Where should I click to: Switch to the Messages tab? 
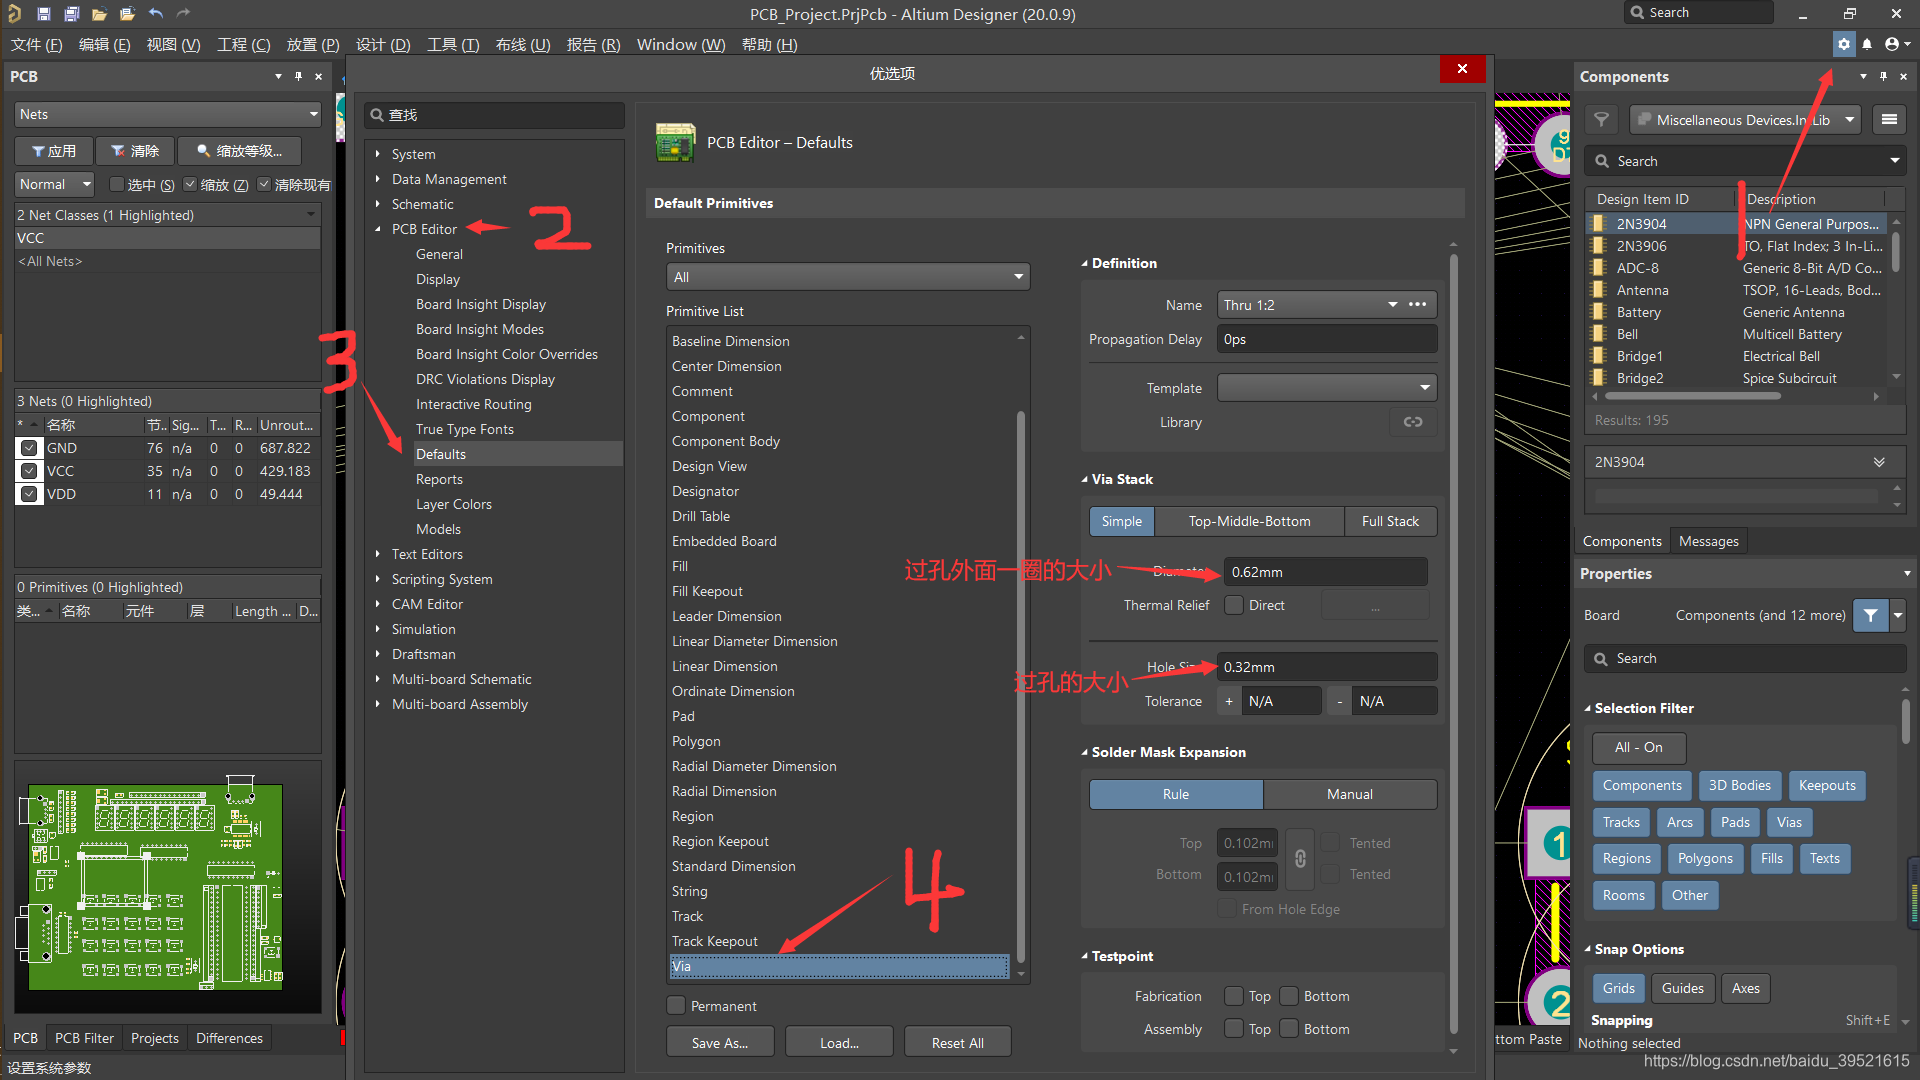point(1708,541)
